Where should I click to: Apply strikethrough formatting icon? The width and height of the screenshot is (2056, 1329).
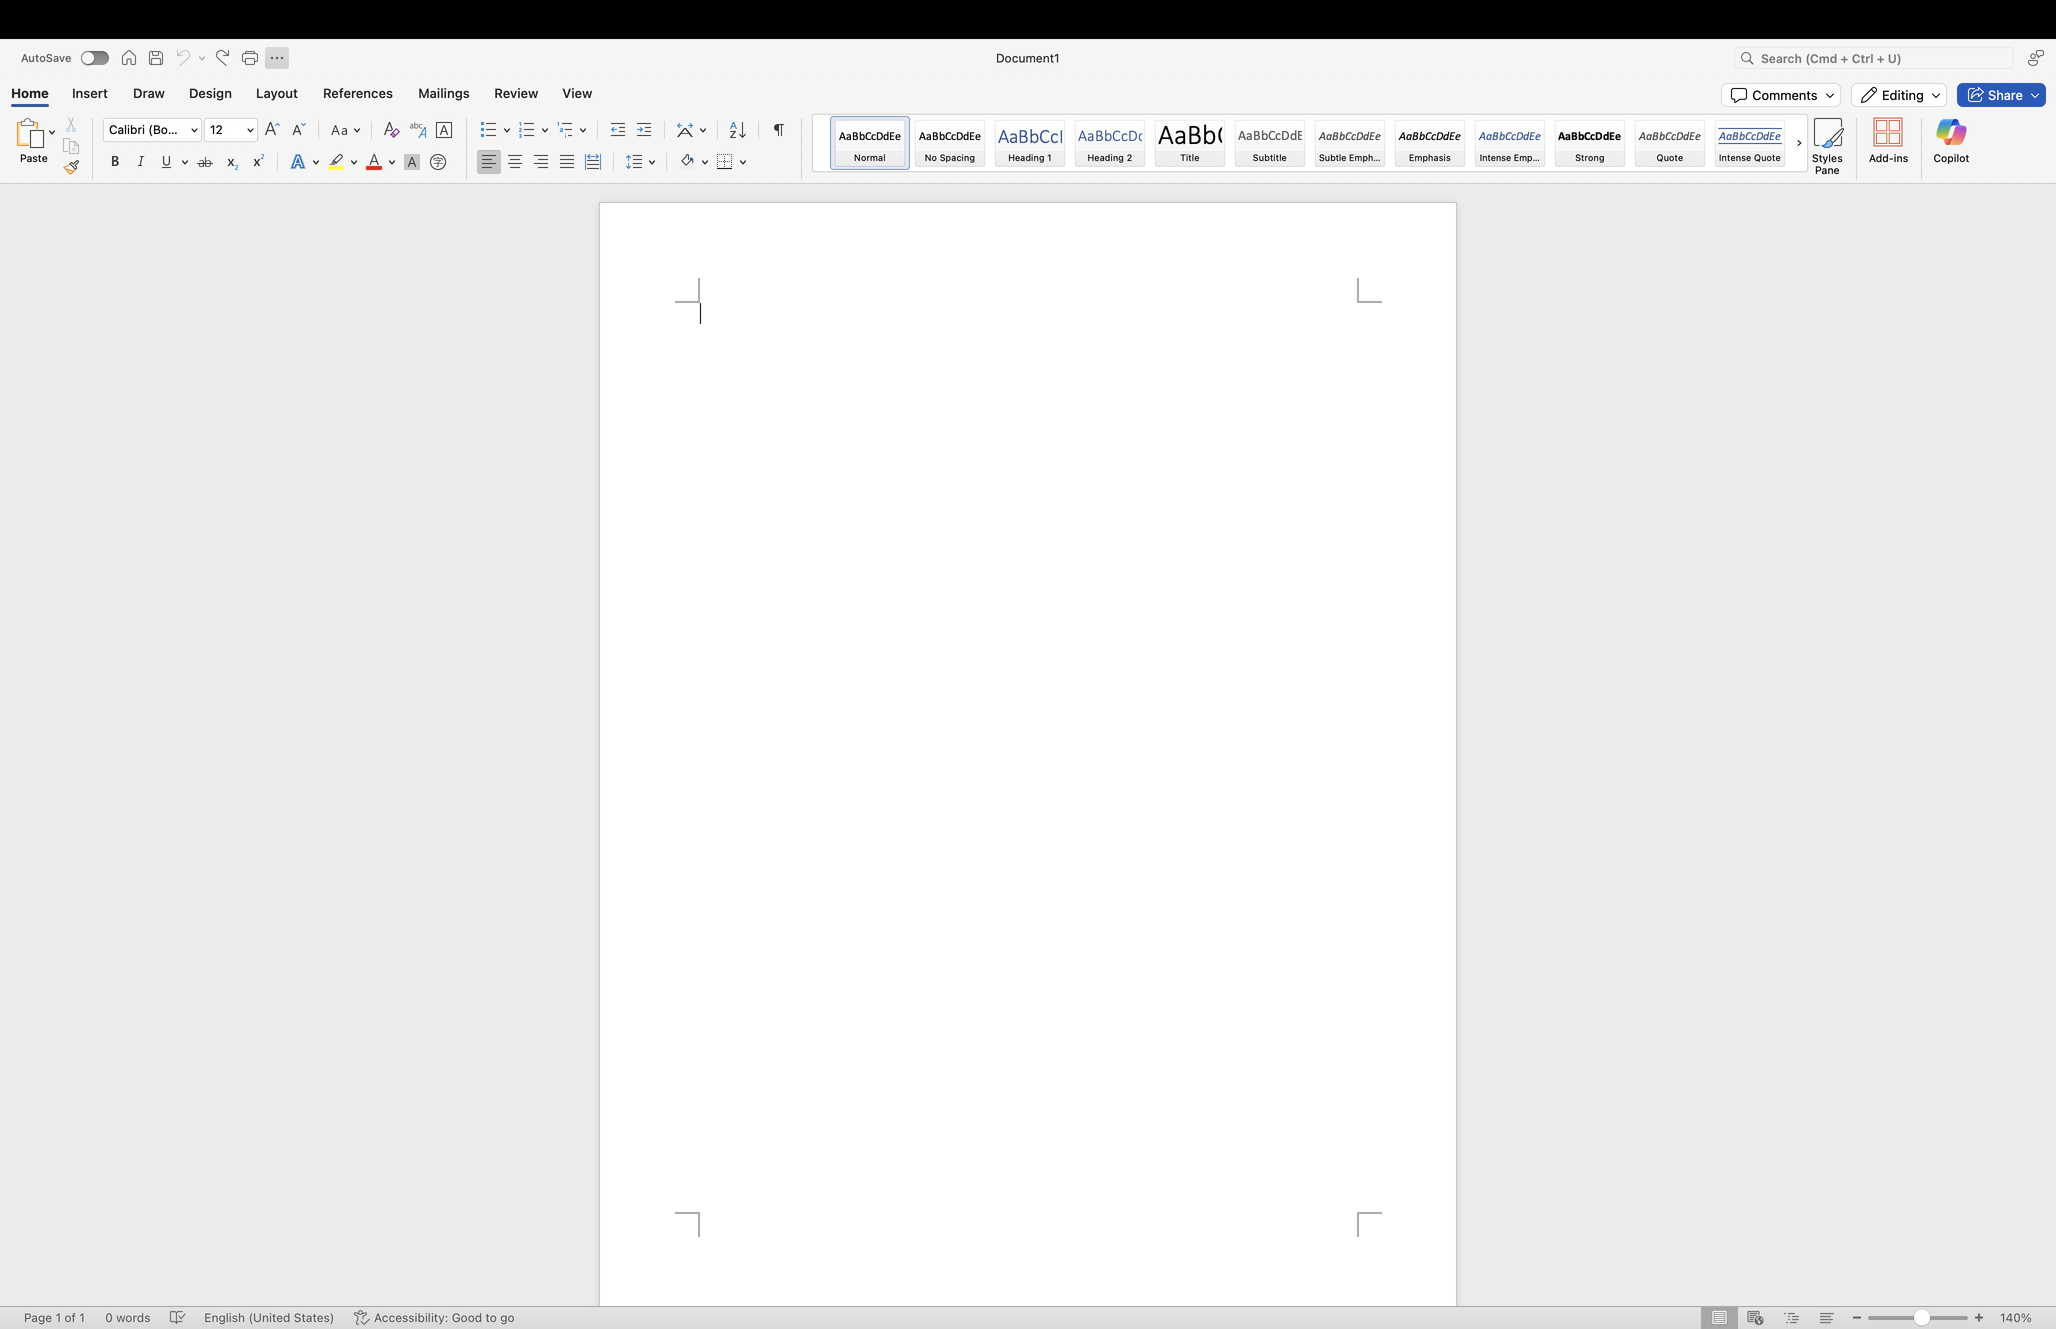(x=205, y=162)
